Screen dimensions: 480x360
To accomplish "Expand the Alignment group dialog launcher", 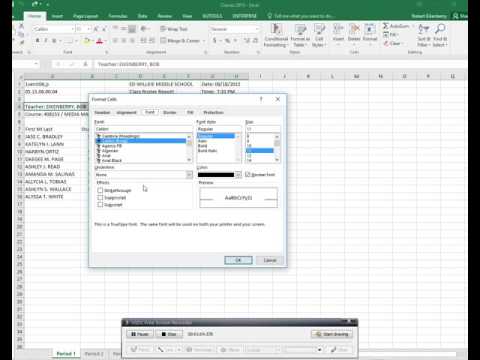I will (206, 52).
